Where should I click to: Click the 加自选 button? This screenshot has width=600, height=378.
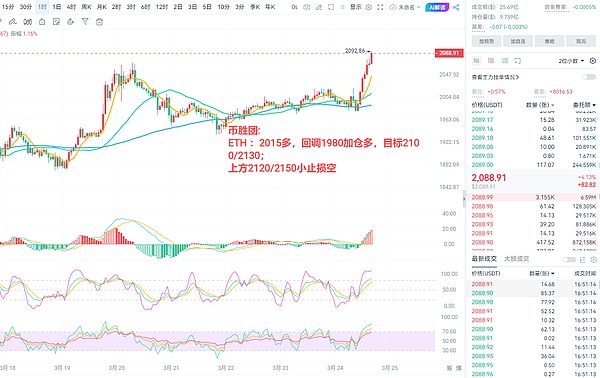click(518, 41)
